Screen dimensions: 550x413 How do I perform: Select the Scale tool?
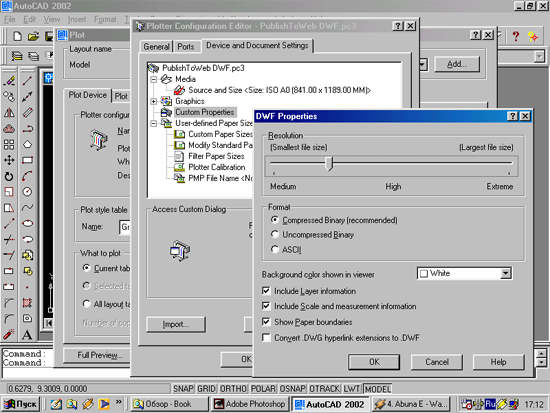click(9, 192)
